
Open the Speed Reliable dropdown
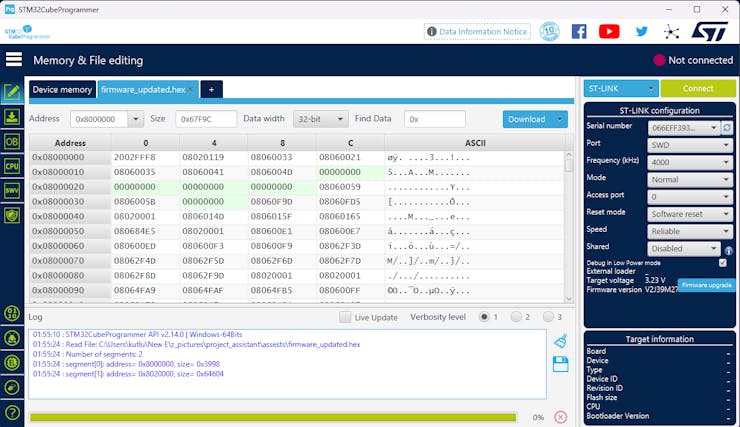pos(690,231)
